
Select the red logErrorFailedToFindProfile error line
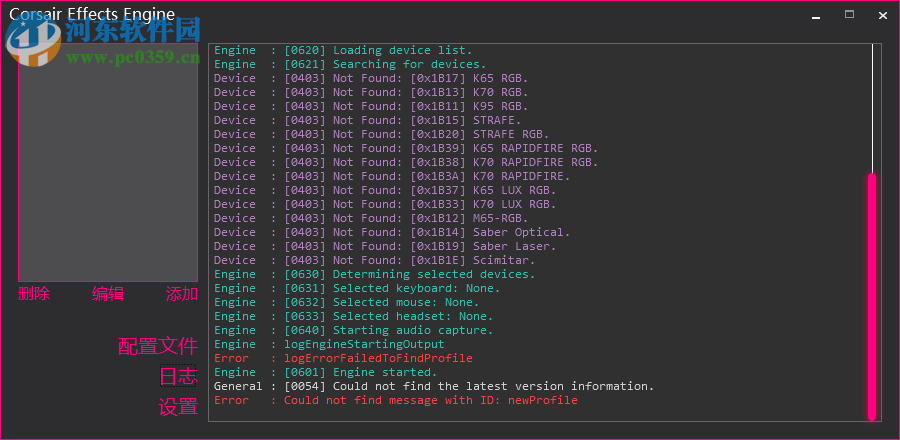[x=378, y=358]
